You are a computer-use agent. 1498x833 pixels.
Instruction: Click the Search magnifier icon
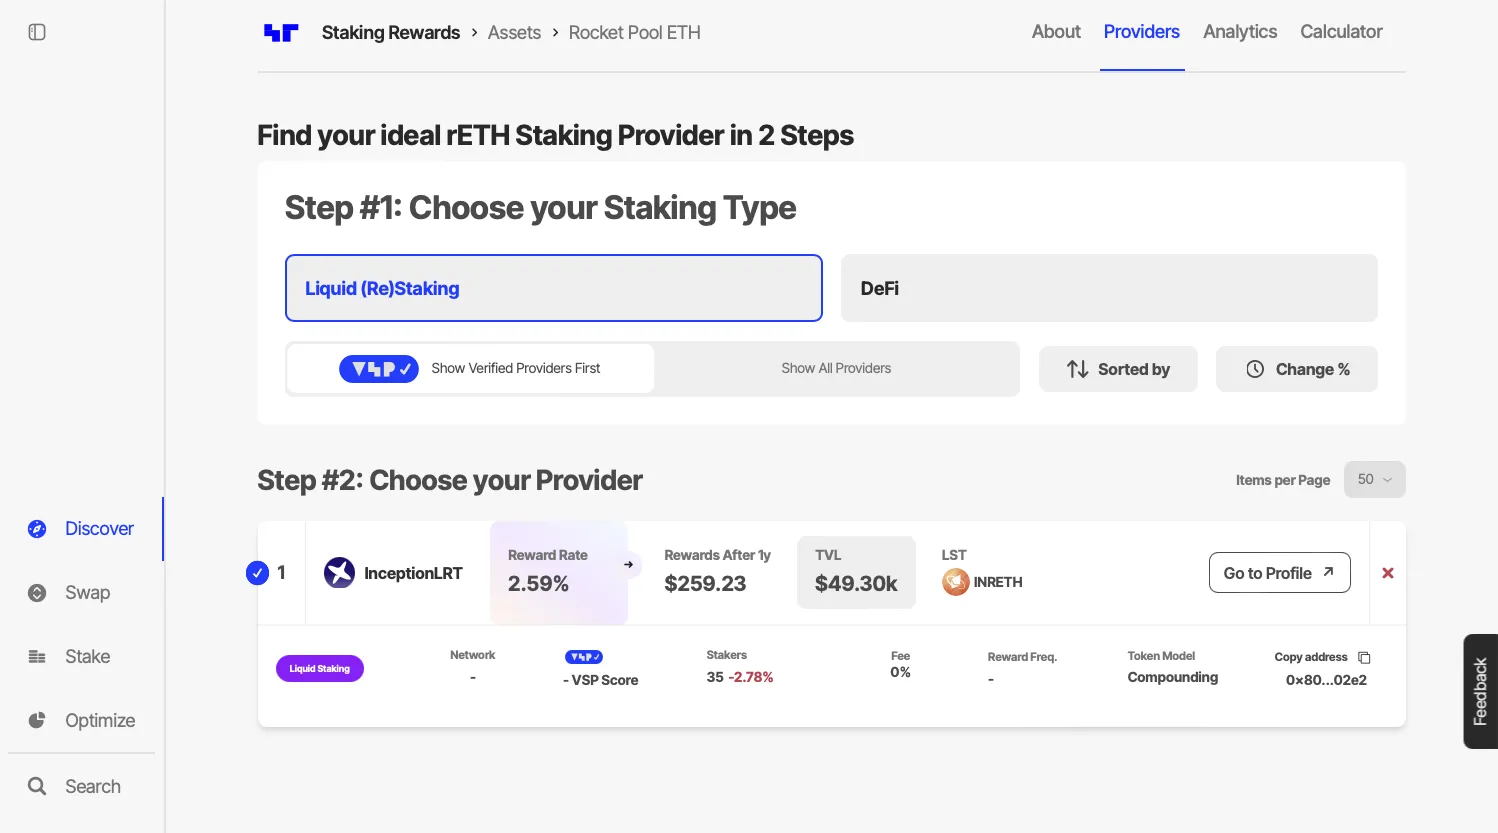[x=37, y=787]
